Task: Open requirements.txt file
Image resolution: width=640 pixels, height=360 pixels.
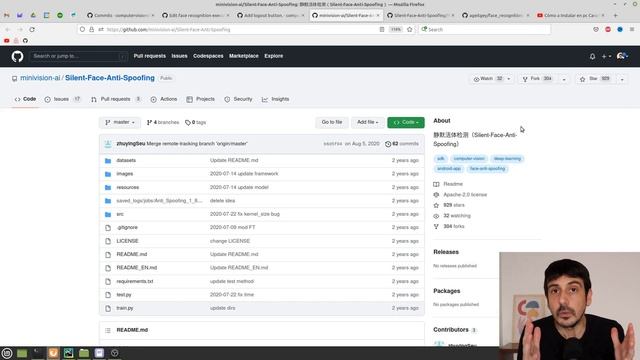Action: coord(135,281)
